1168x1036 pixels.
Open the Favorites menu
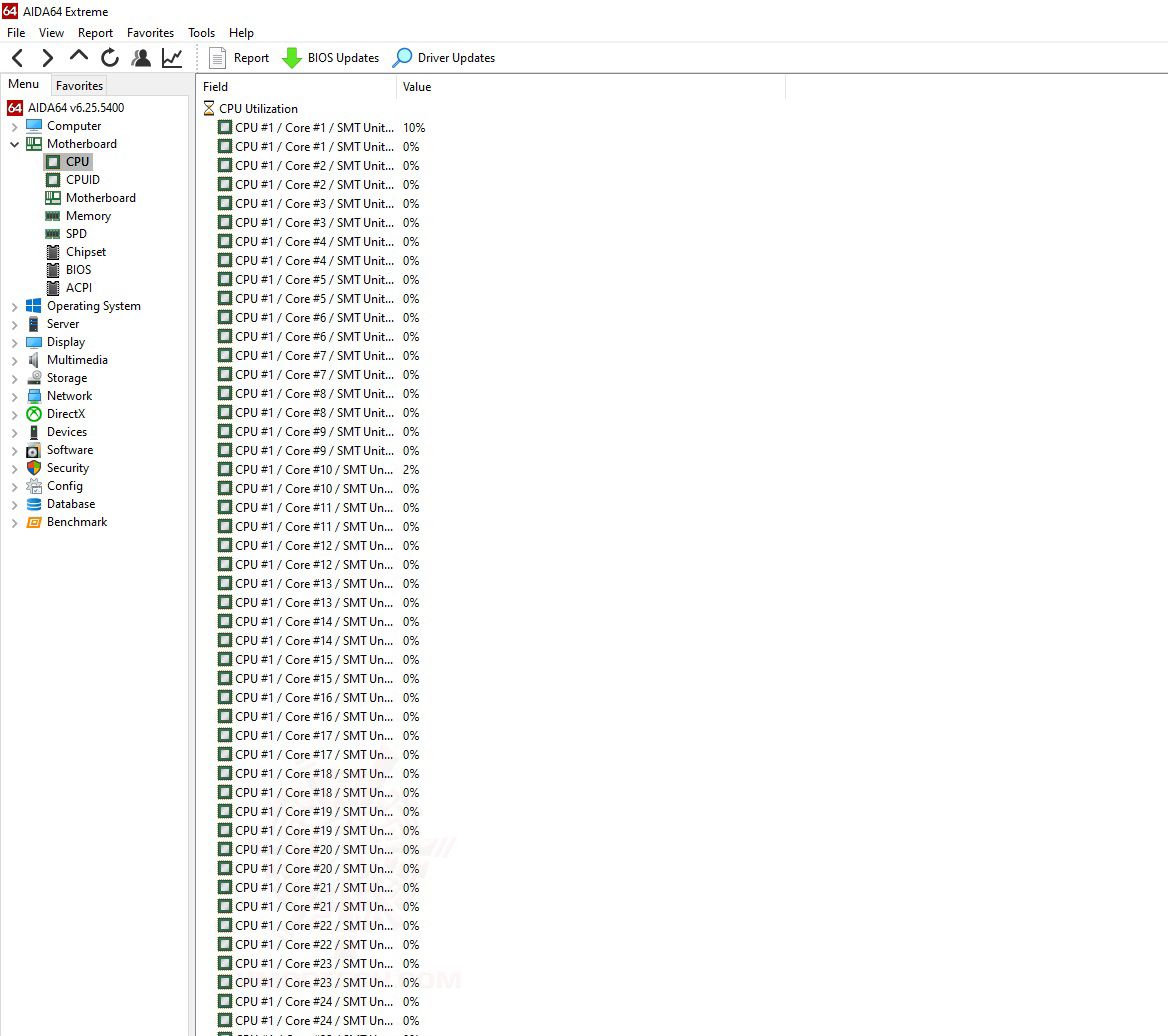coord(150,33)
